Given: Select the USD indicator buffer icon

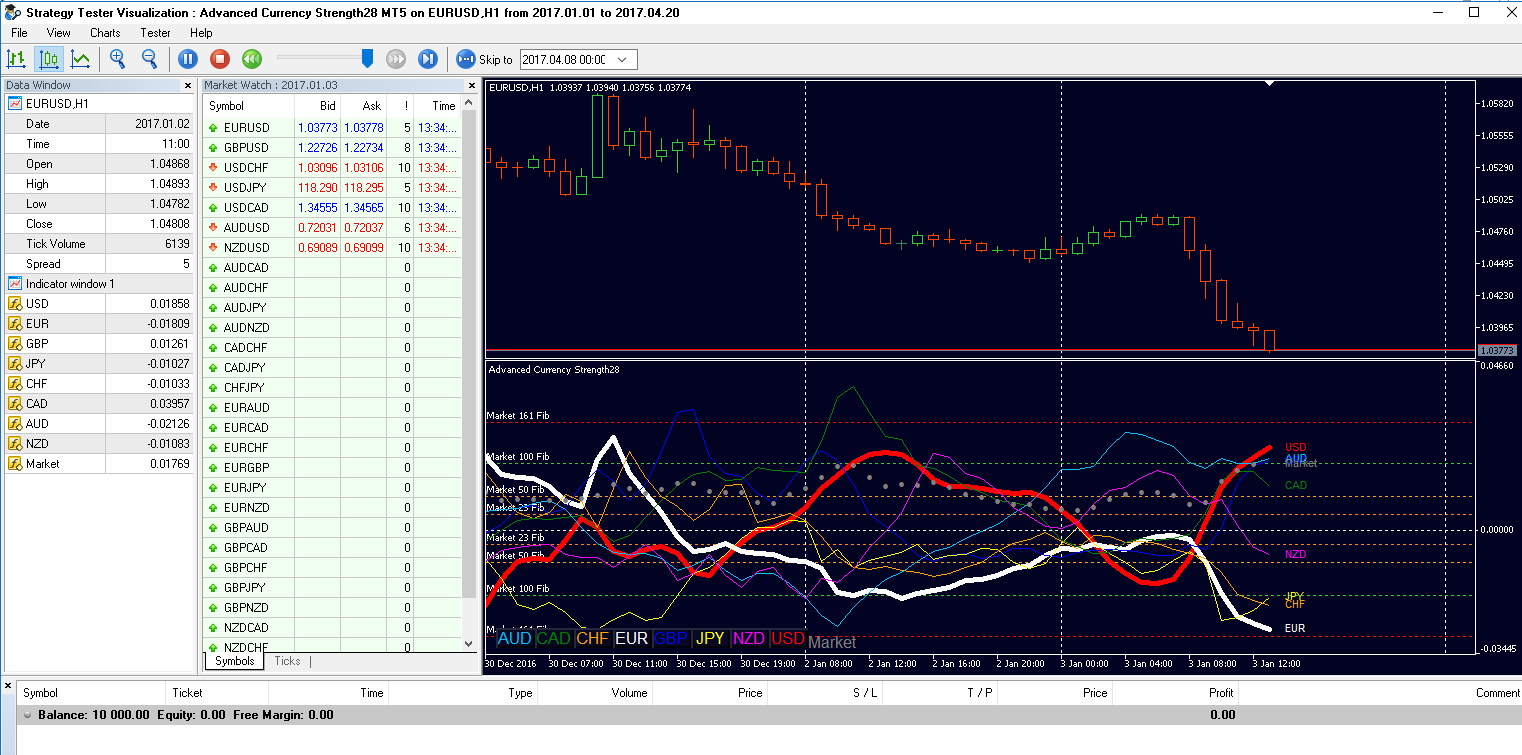Looking at the screenshot, I should pyautogui.click(x=15, y=304).
